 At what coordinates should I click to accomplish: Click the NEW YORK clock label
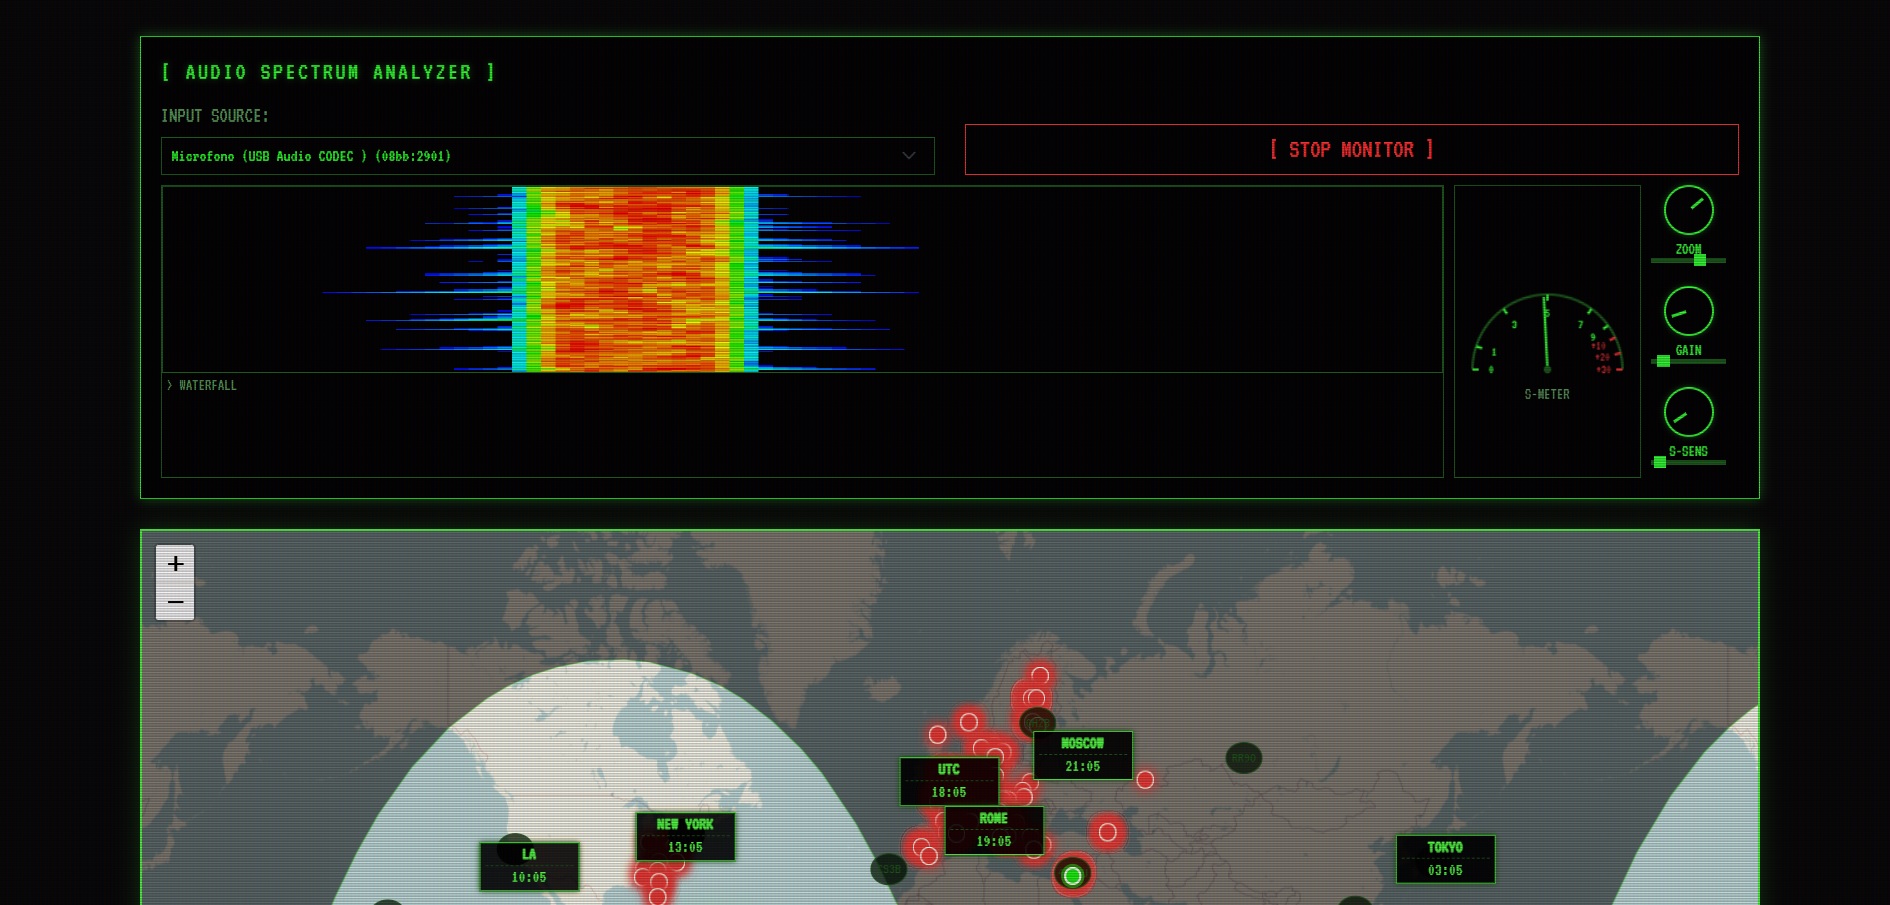pyautogui.click(x=685, y=836)
